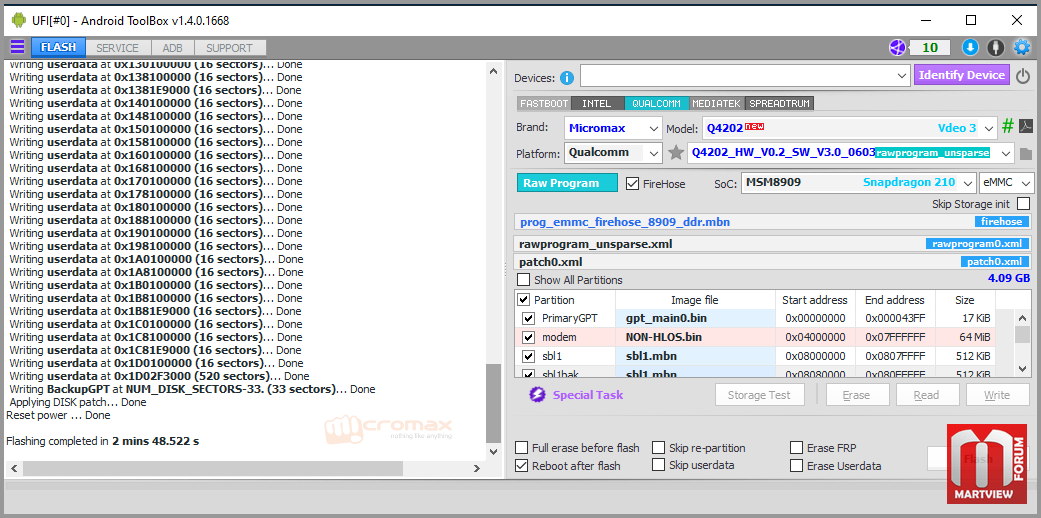
Task: Open the hamburger main menu
Action: point(17,47)
